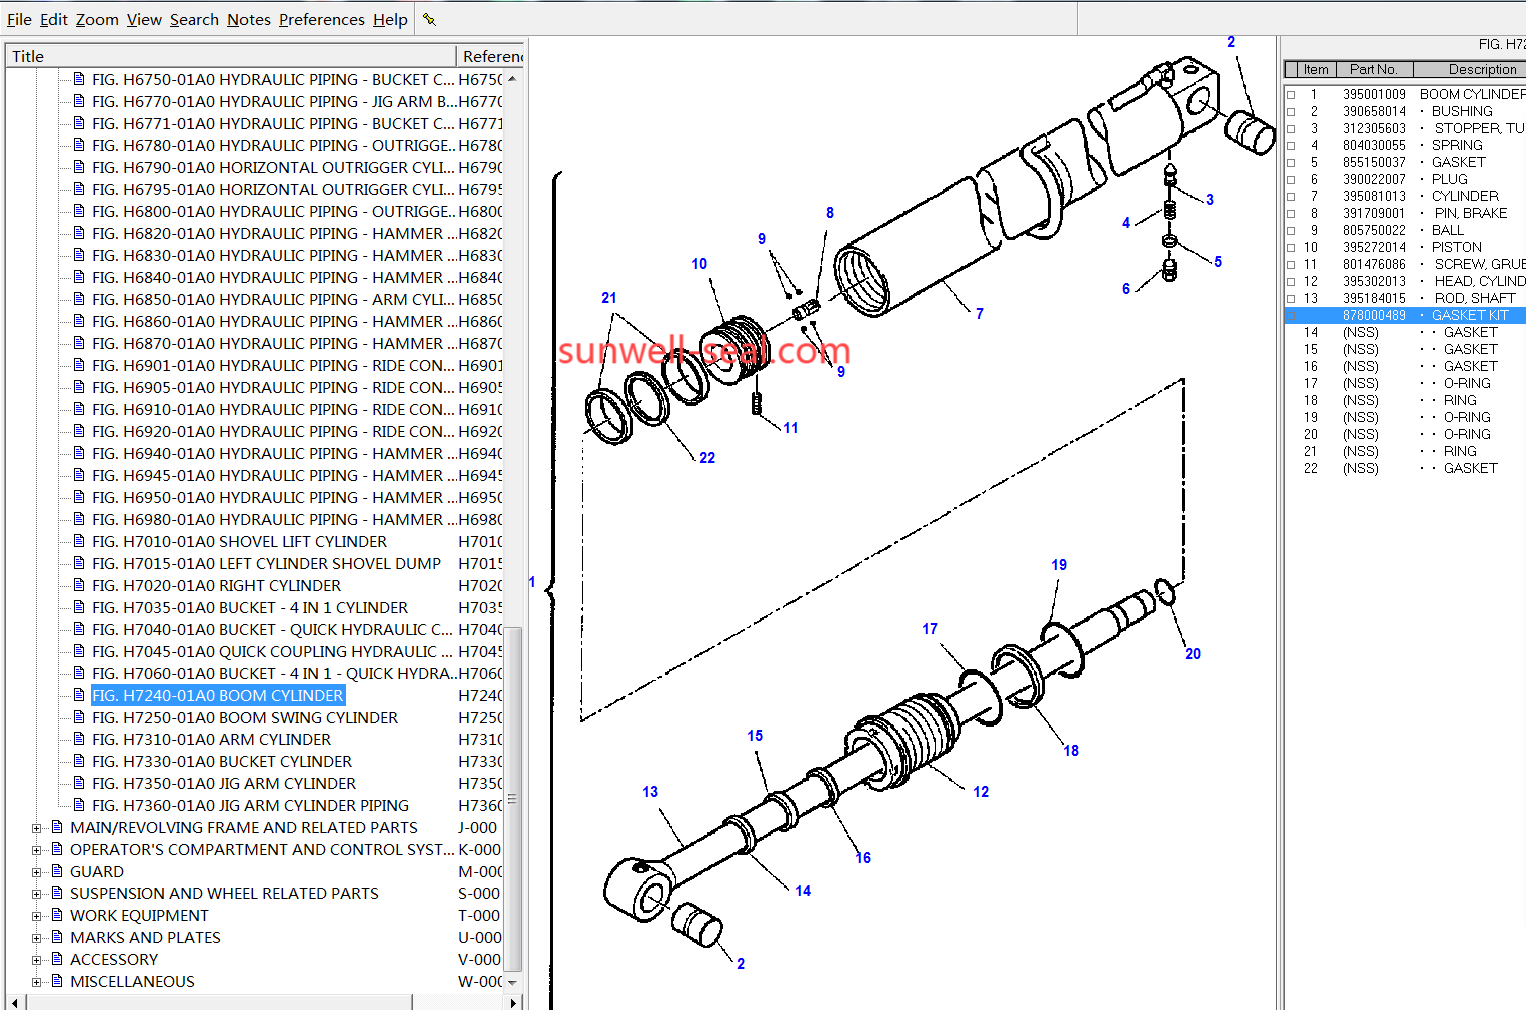This screenshot has width=1526, height=1010.
Task: Check the box next to item 10 PISTON
Action: pos(1291,248)
